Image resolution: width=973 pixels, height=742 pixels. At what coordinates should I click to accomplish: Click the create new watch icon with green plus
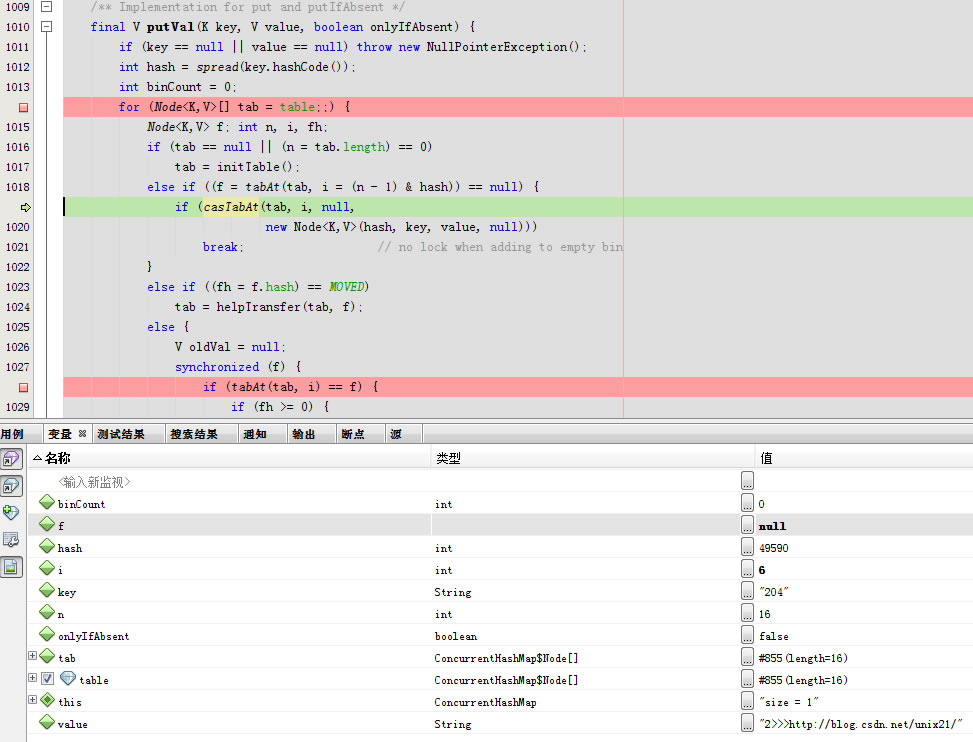pyautogui.click(x=11, y=512)
